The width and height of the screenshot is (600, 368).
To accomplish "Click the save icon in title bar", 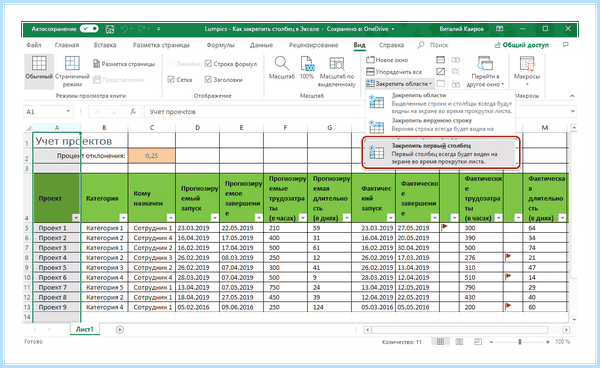I will [x=110, y=29].
